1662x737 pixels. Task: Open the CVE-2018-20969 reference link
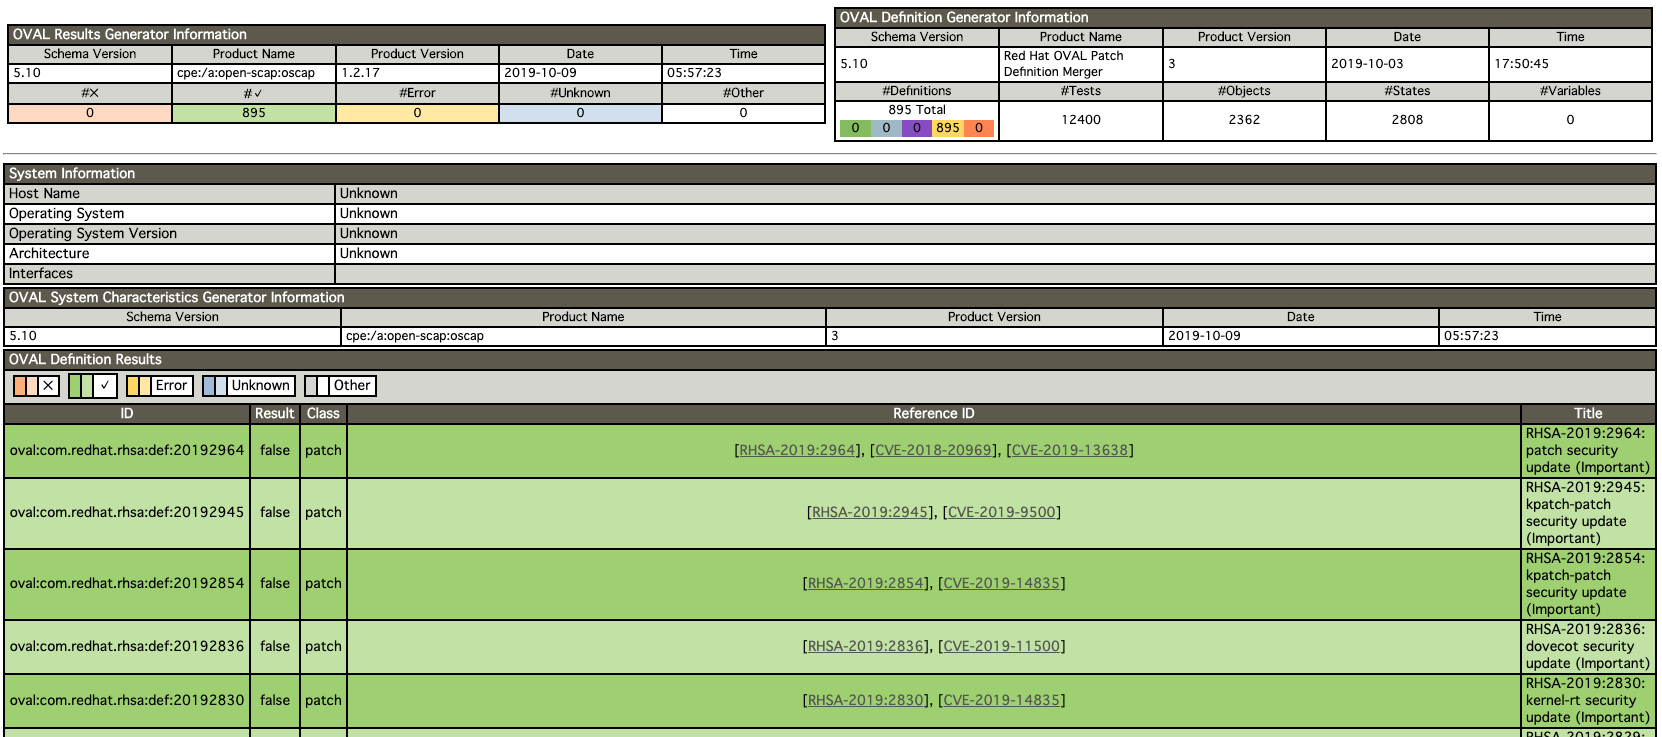[x=934, y=450]
